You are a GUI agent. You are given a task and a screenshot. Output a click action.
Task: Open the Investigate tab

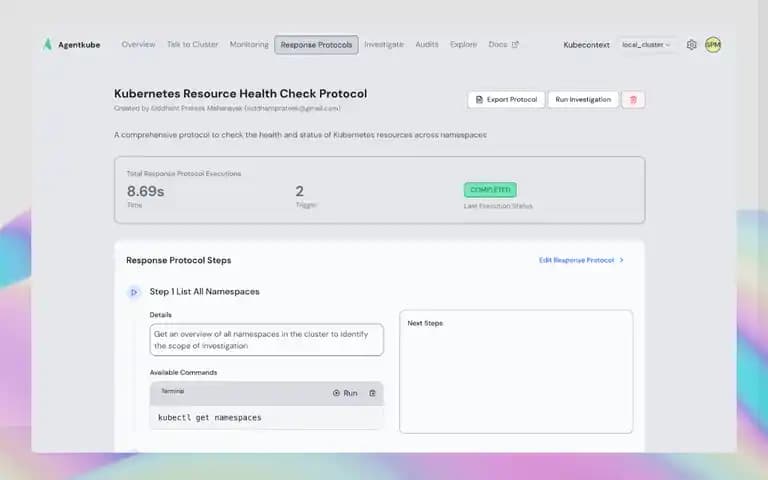tap(384, 44)
